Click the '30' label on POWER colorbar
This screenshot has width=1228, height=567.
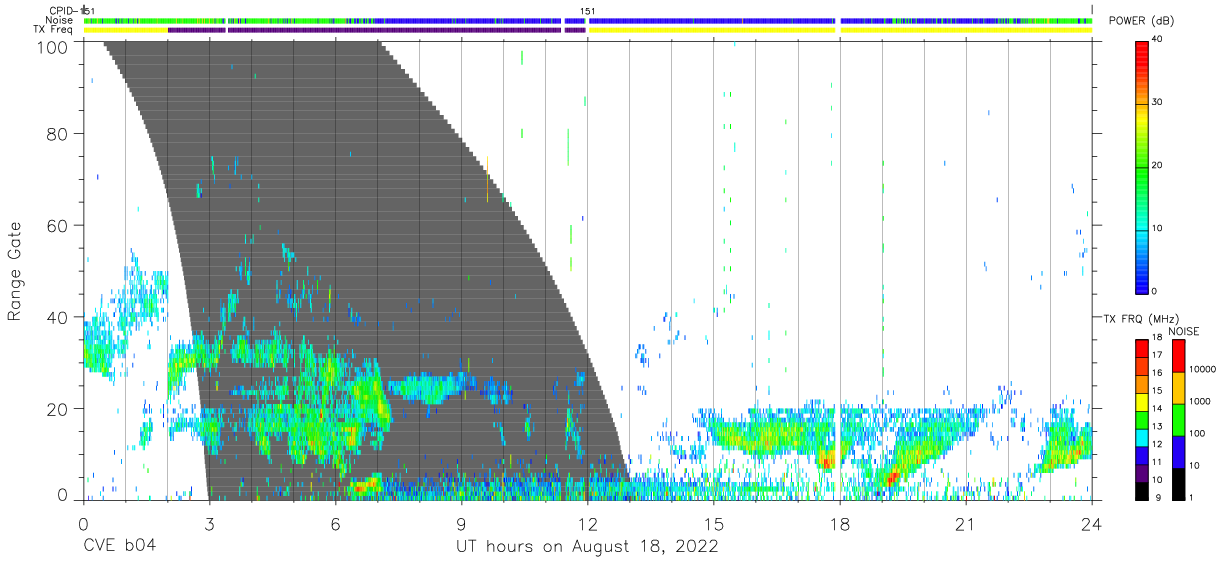[1158, 103]
